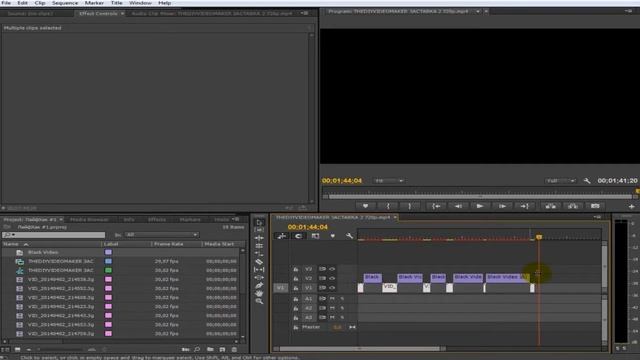Click Automate to Sequence icon
Viewport: 640px width, 360px height.
click(x=186, y=349)
